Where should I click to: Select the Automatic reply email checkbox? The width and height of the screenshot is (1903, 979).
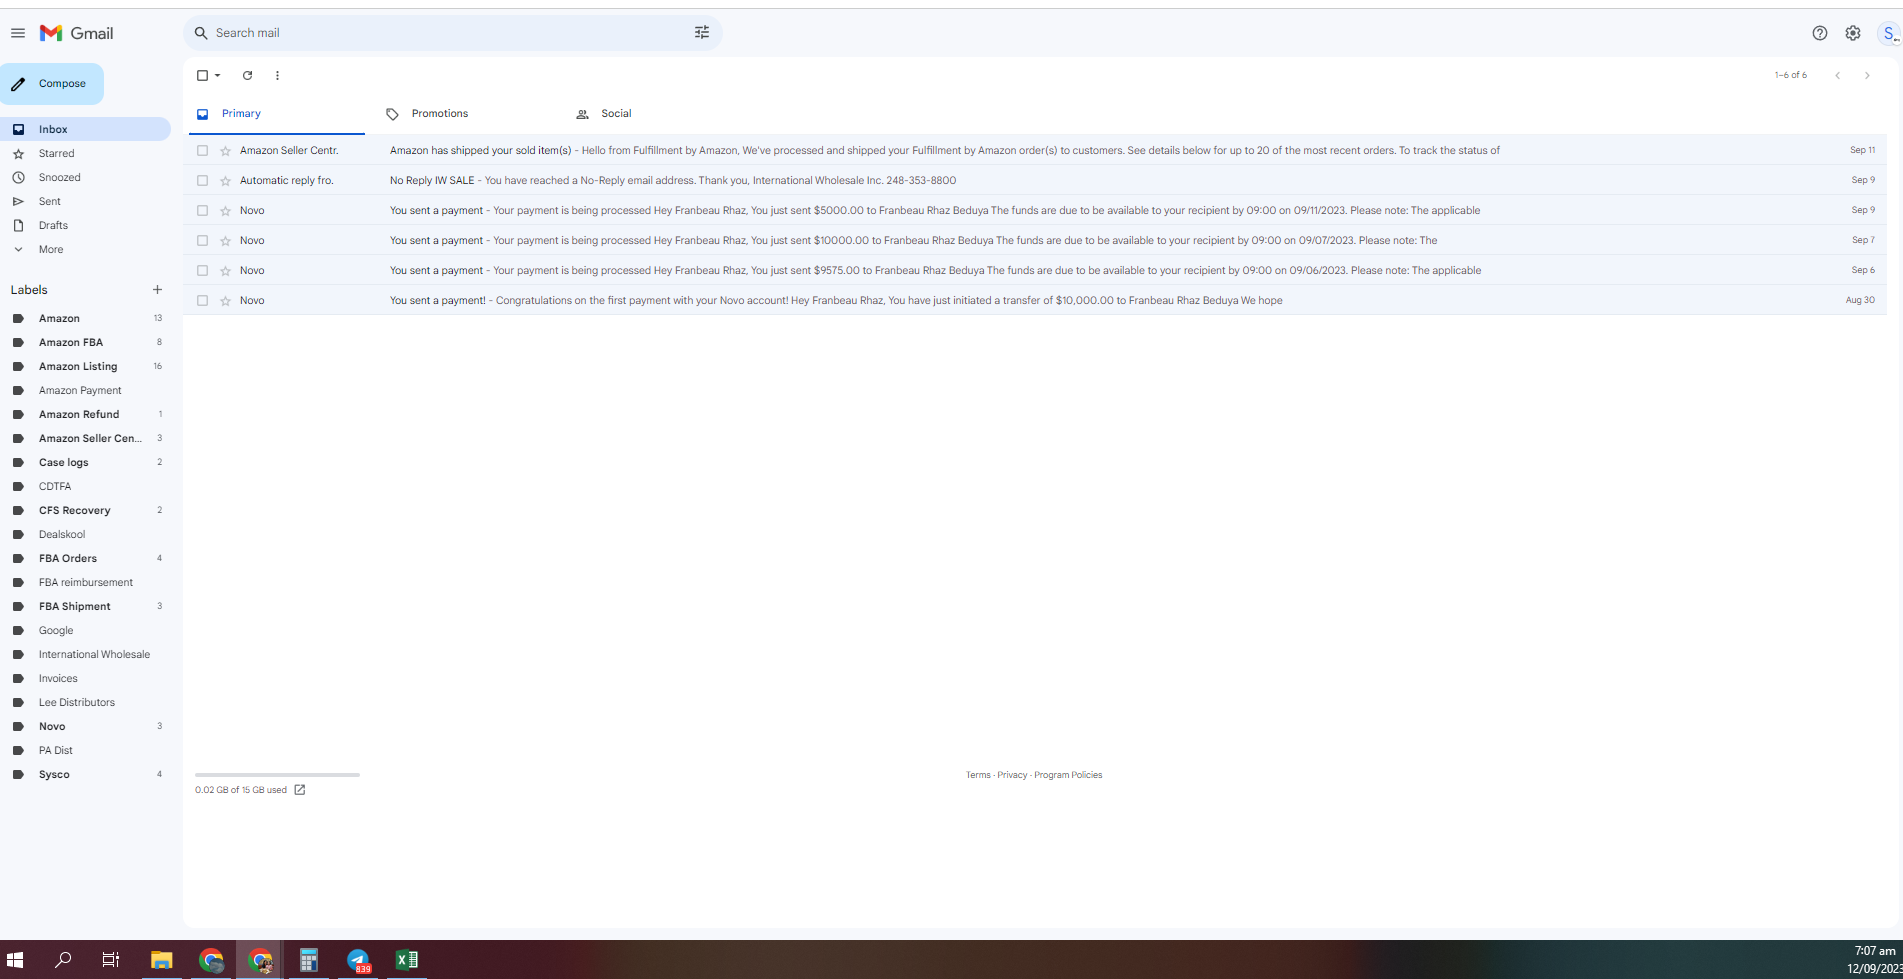(x=202, y=181)
